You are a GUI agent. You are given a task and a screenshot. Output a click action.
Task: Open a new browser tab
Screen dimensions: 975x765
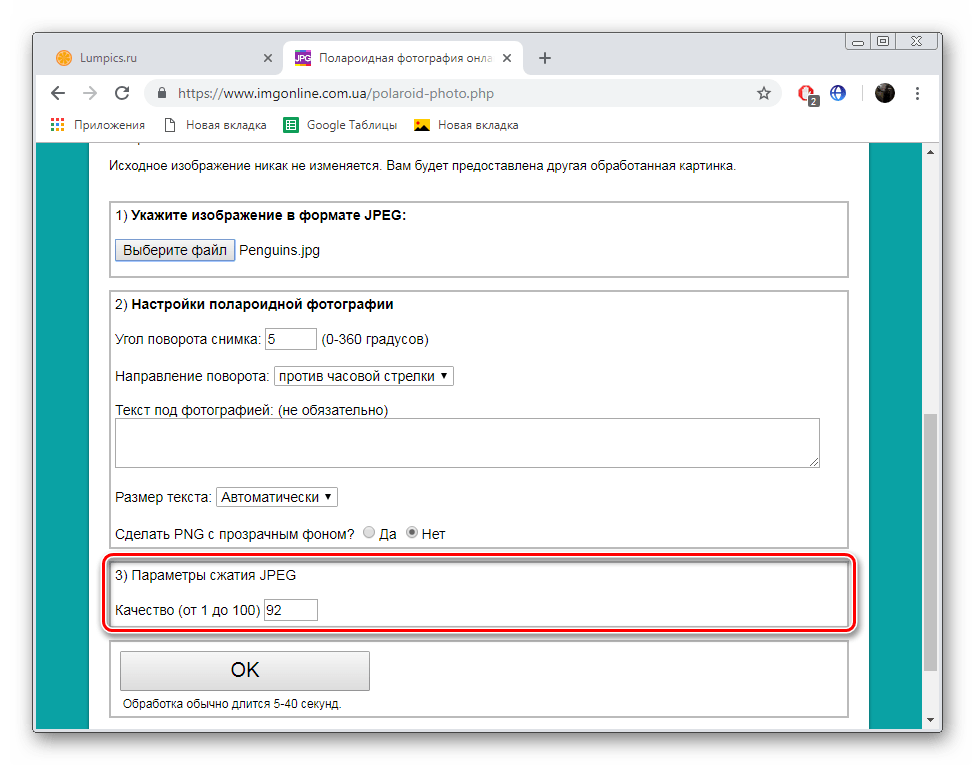pos(545,58)
